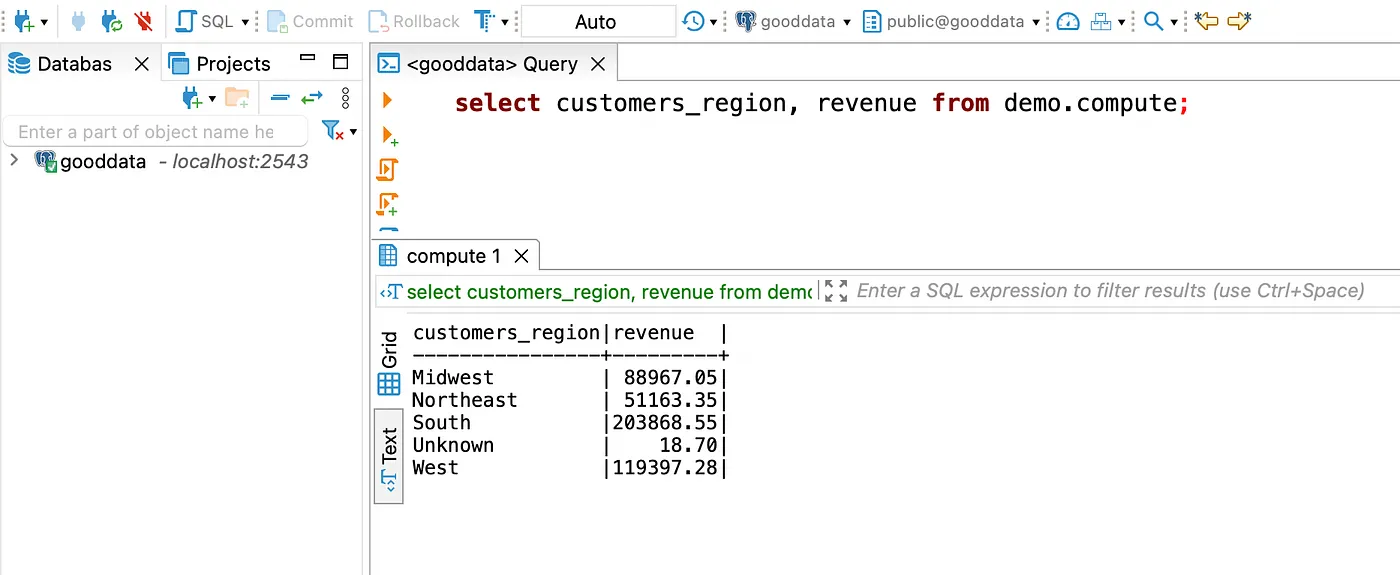Screen dimensions: 1400x575
Task: Open the transaction mode dropdown arrow
Action: pyautogui.click(x=505, y=22)
